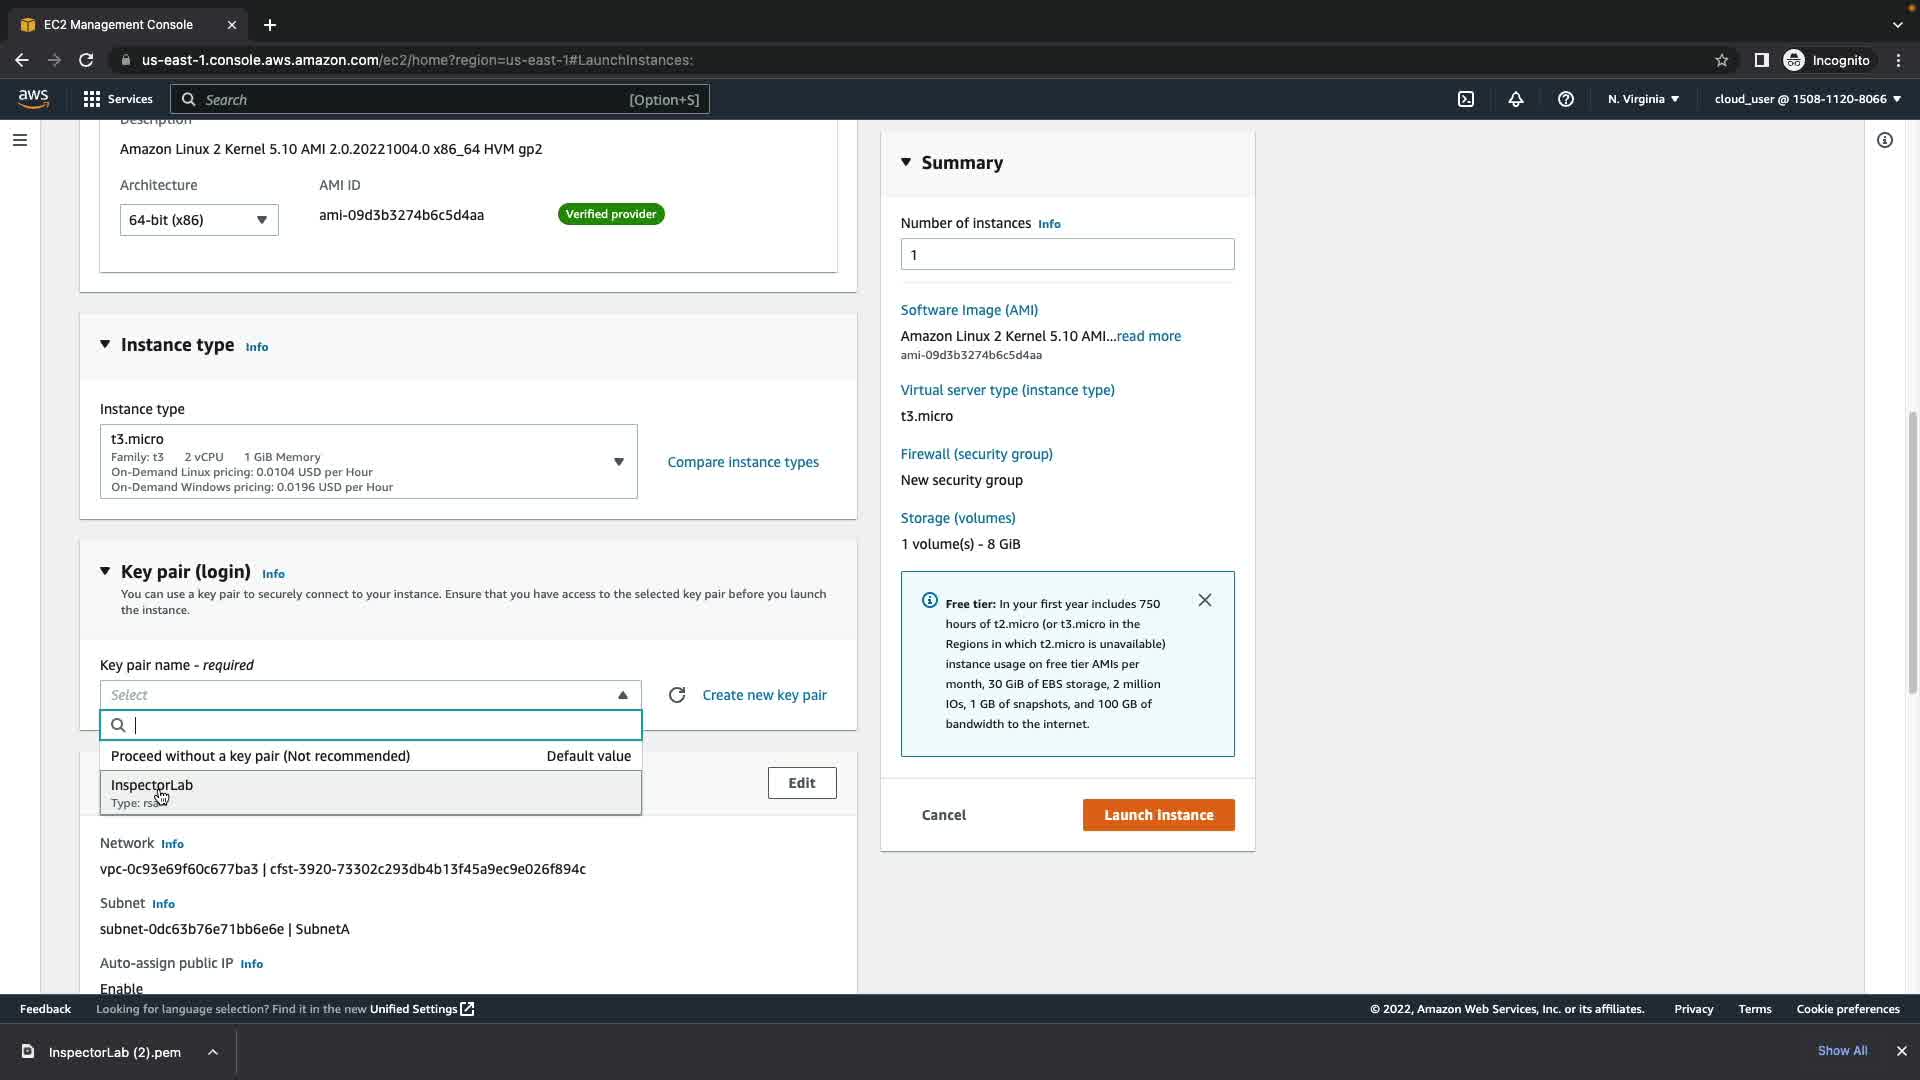Toggle the left navigation hamburger menu
Viewport: 1920px width, 1080px height.
tap(19, 140)
